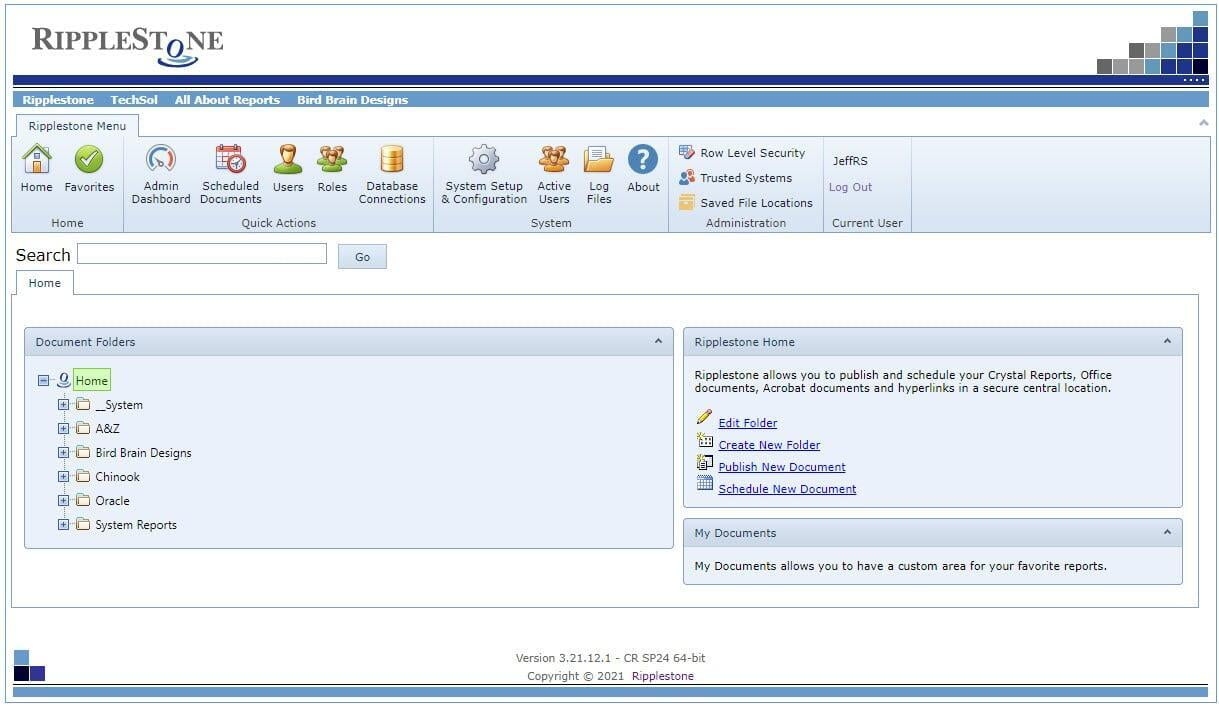Click the Log Out link
This screenshot has height=708, width=1219.
coord(850,187)
